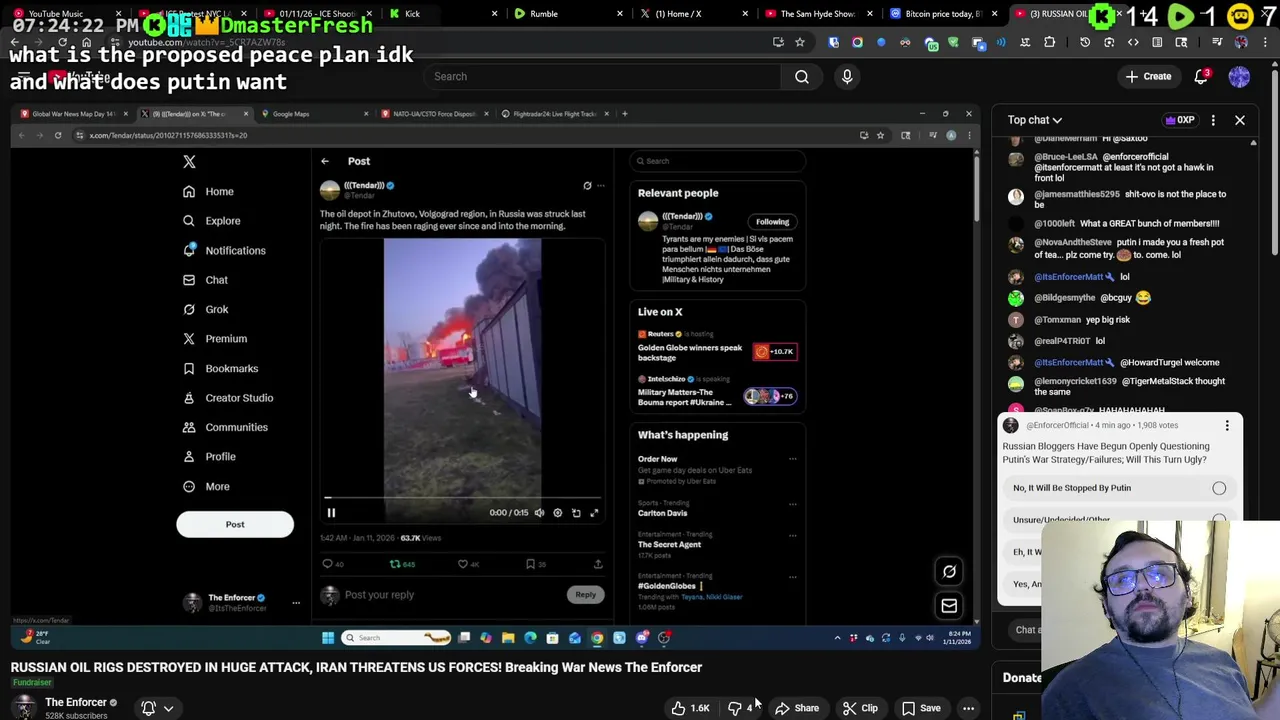Reply to the tweet comment icon
1280x720 pixels.
point(327,564)
